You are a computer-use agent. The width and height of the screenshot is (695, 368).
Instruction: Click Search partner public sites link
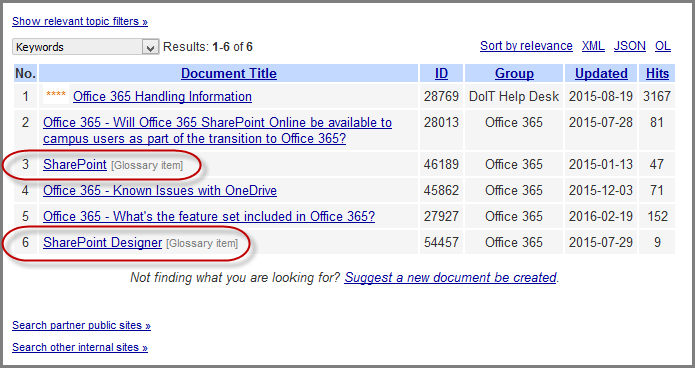[x=81, y=325]
